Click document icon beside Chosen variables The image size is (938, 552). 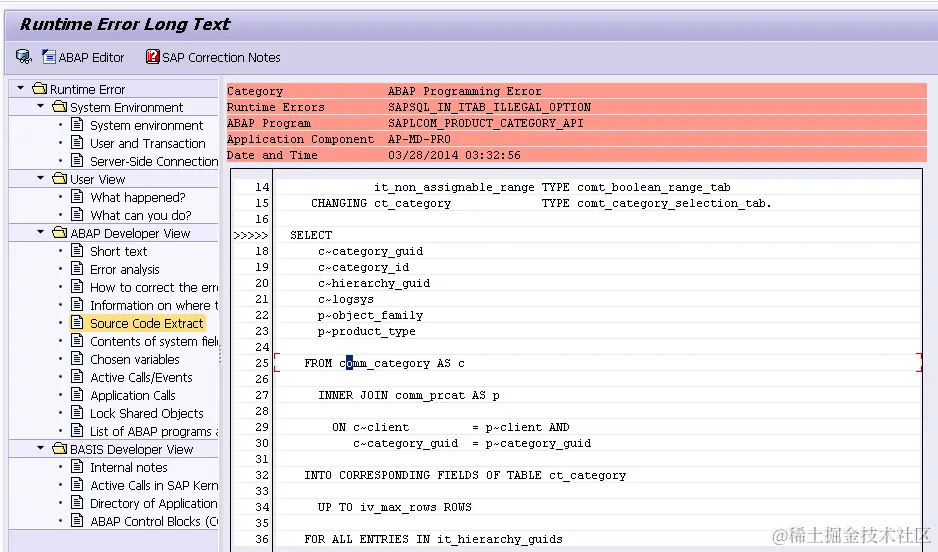77,358
